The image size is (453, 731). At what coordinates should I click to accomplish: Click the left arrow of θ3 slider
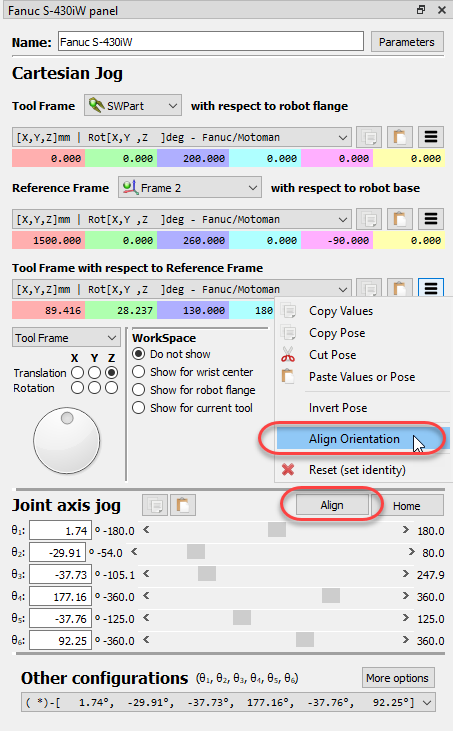point(146,574)
